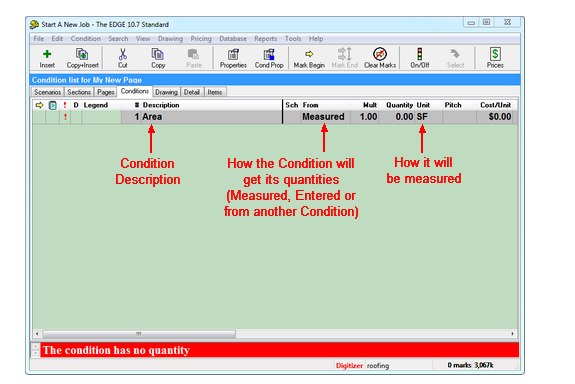This screenshot has height=384, width=575.
Task: Open the Condition menu
Action: pos(85,39)
